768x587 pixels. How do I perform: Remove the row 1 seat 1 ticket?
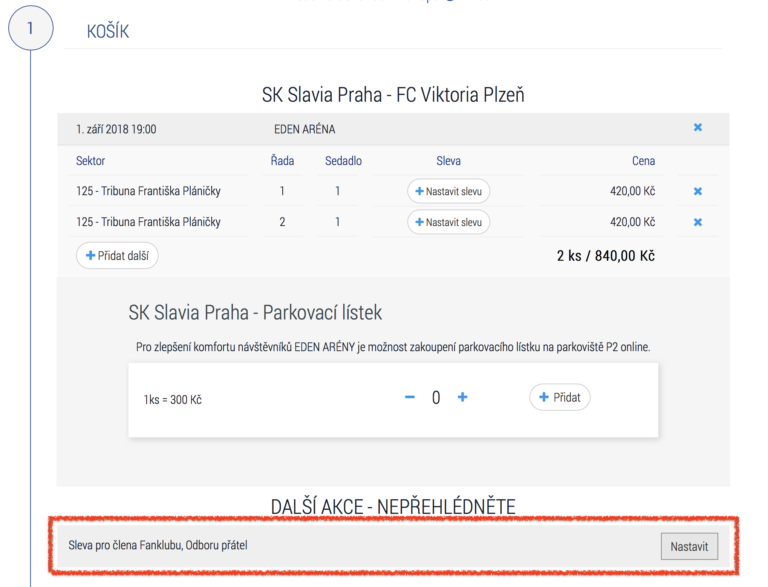[x=697, y=191]
